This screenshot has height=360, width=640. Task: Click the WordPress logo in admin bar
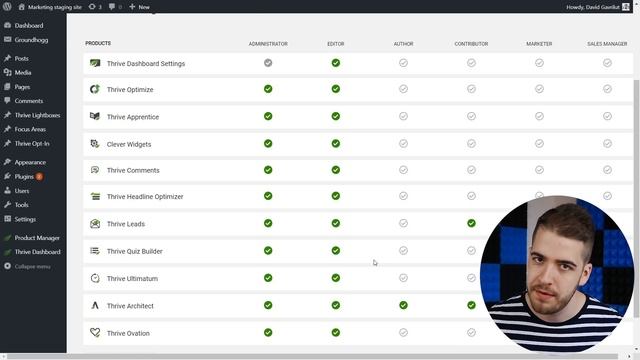coord(7,7)
